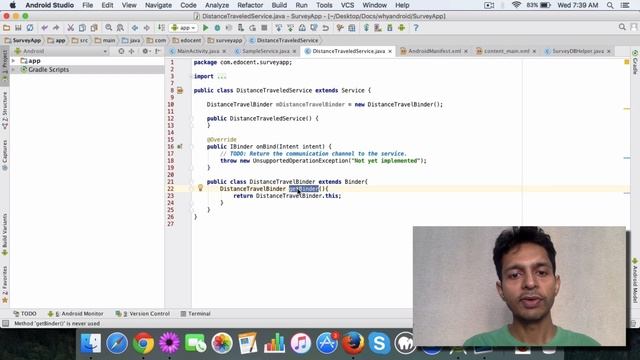This screenshot has height=360, width=640.
Task: Click edocent in the breadcrumb bar
Action: click(x=187, y=40)
